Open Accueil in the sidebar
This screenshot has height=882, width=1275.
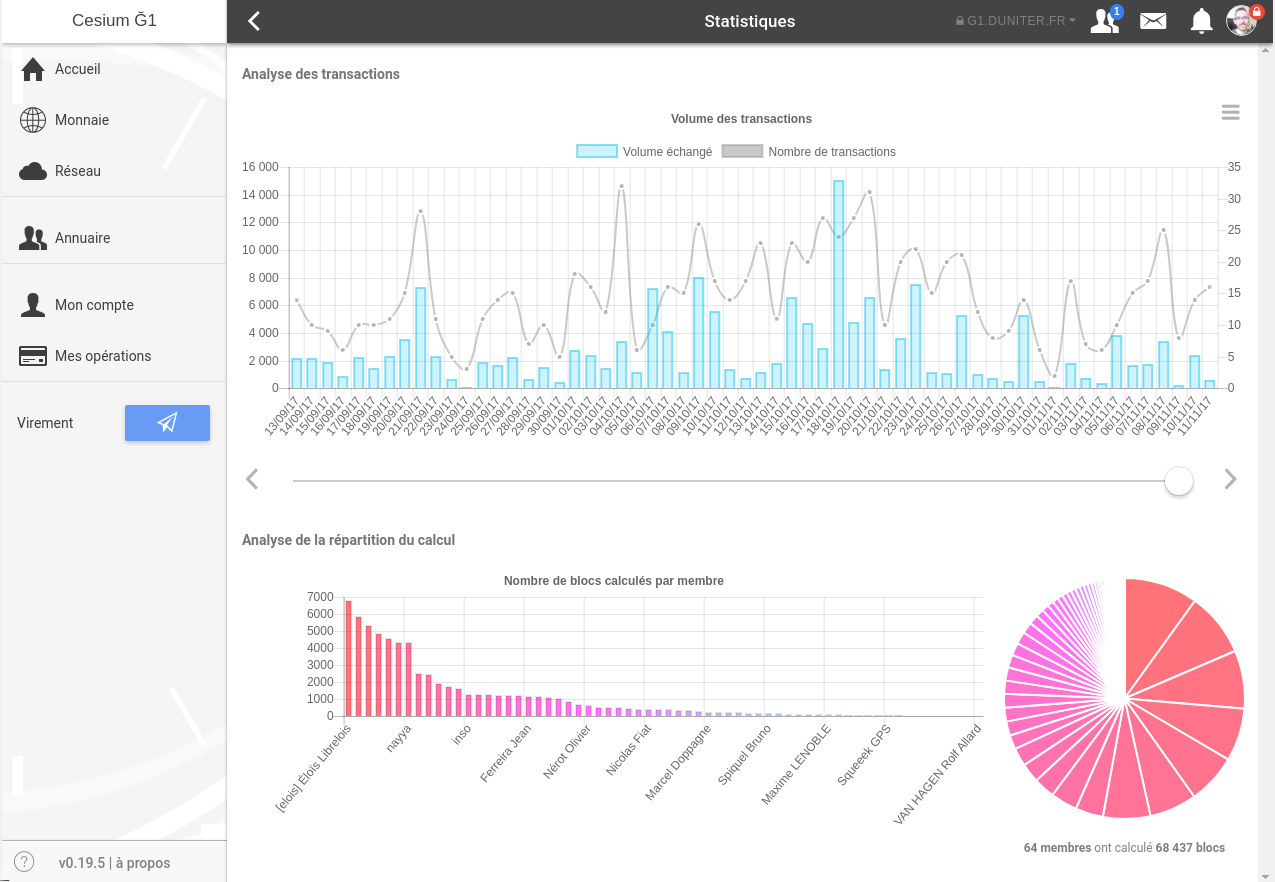pos(77,69)
